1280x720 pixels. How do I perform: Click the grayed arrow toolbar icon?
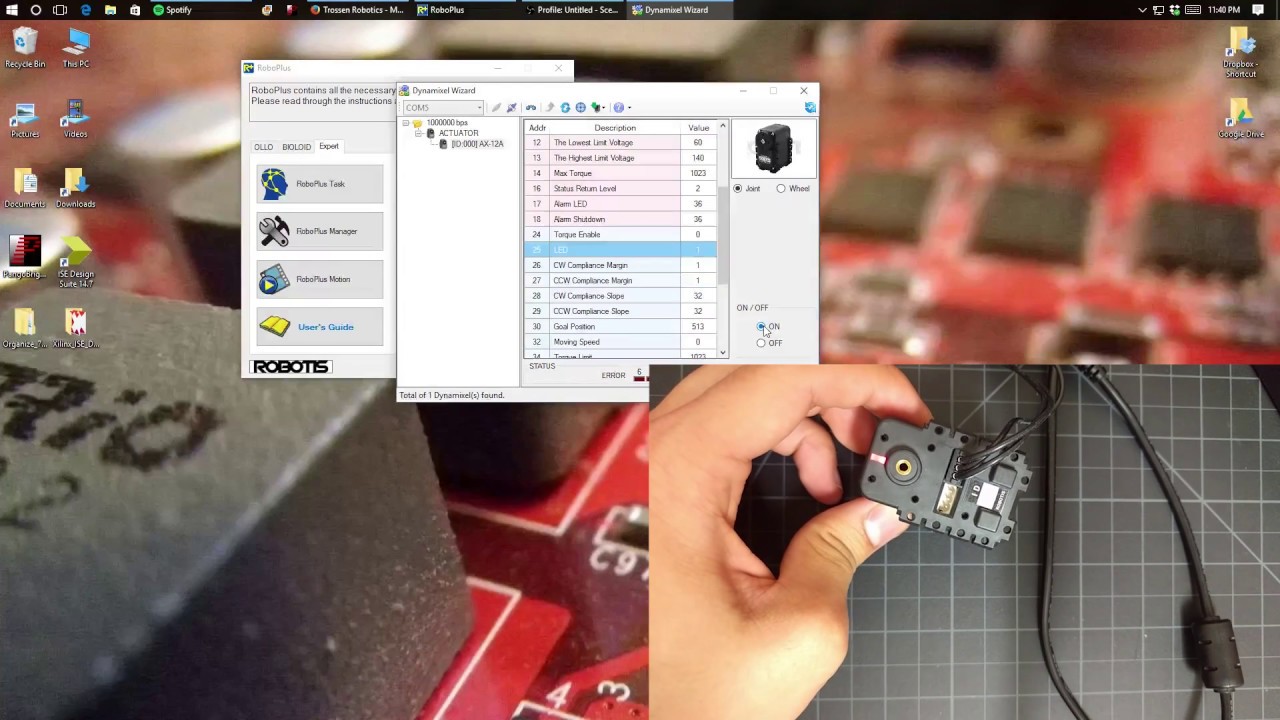coord(549,107)
